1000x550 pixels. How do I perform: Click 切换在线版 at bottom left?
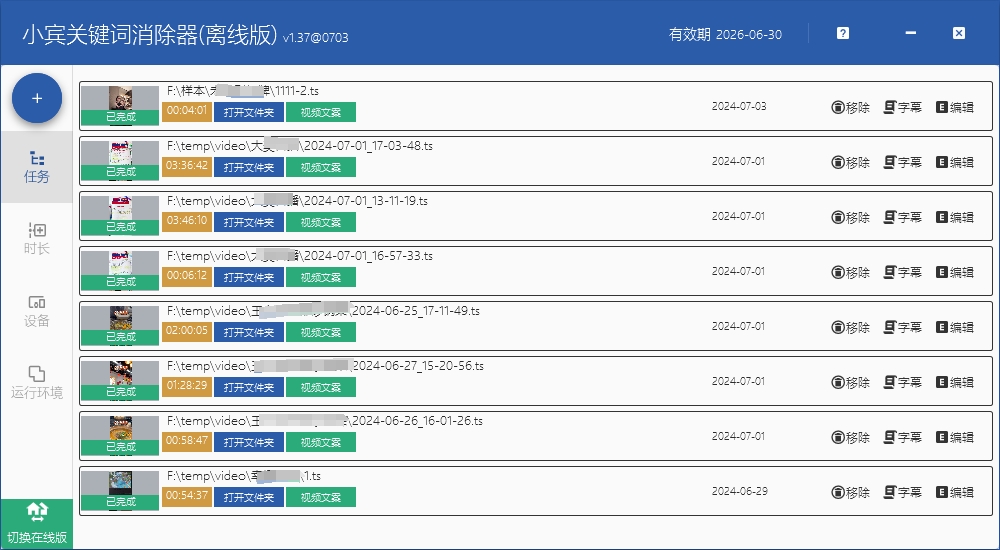coord(37,524)
